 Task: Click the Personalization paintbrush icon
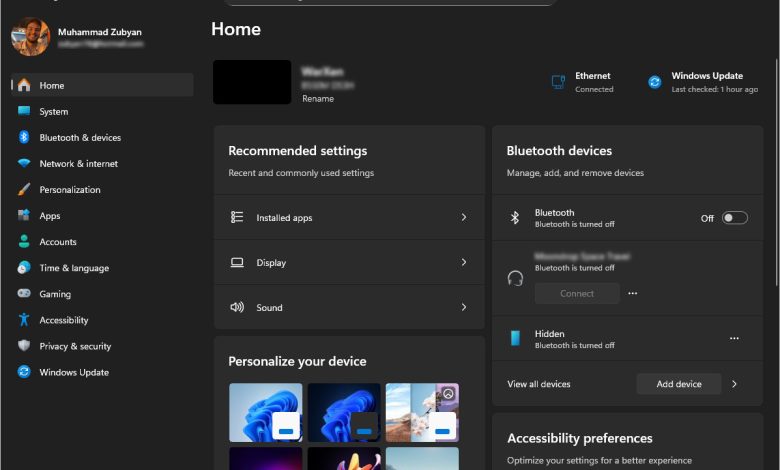[x=24, y=189]
